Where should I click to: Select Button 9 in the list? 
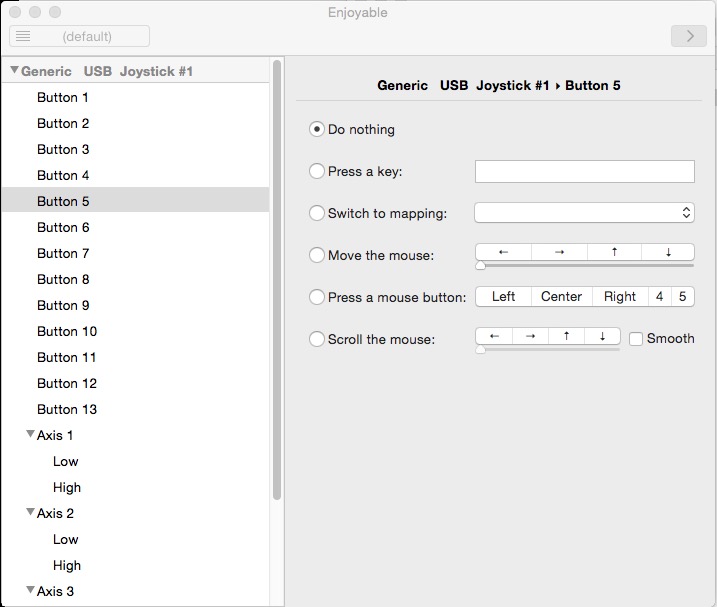point(135,306)
